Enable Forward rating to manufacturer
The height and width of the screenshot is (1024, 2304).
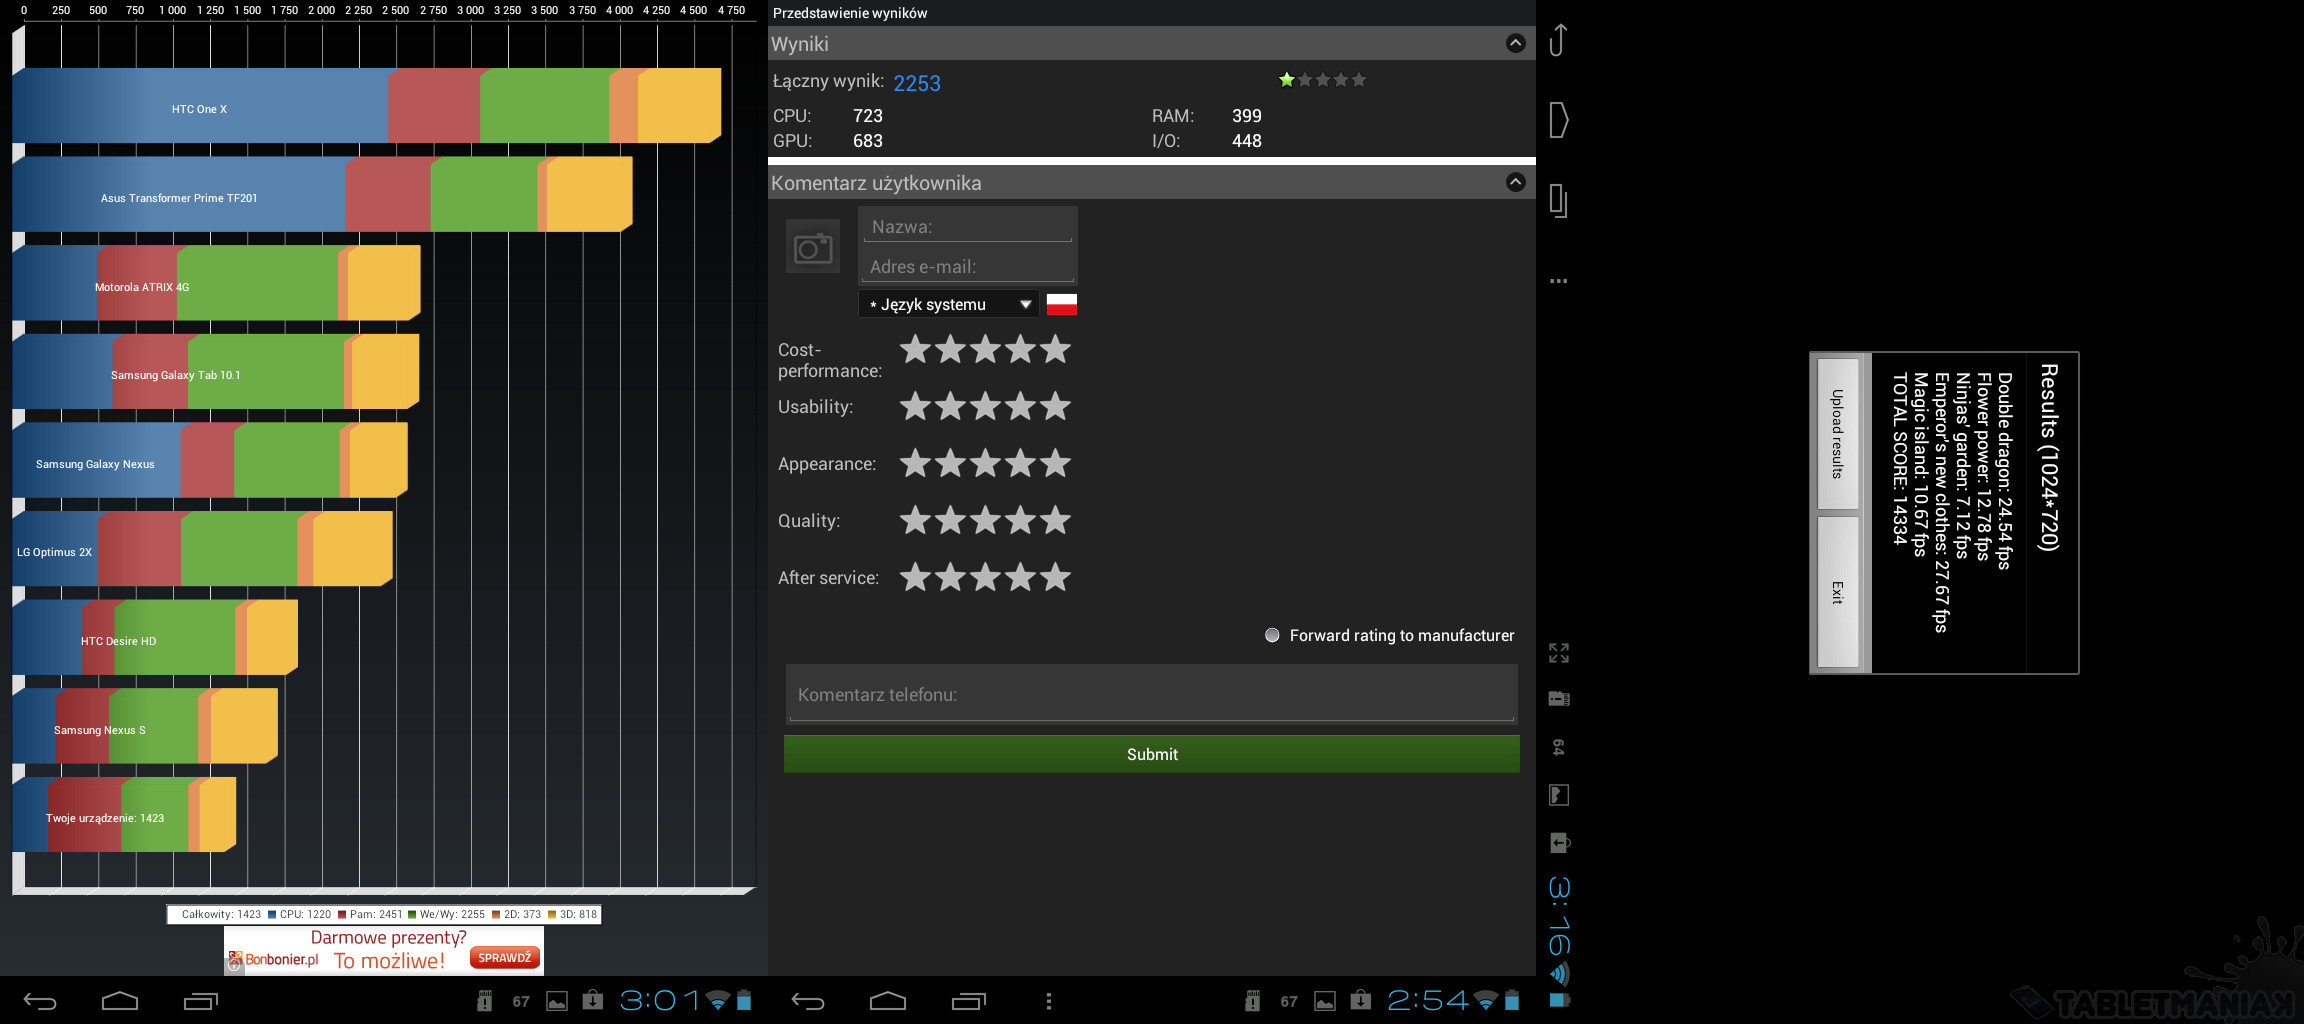pyautogui.click(x=1272, y=635)
